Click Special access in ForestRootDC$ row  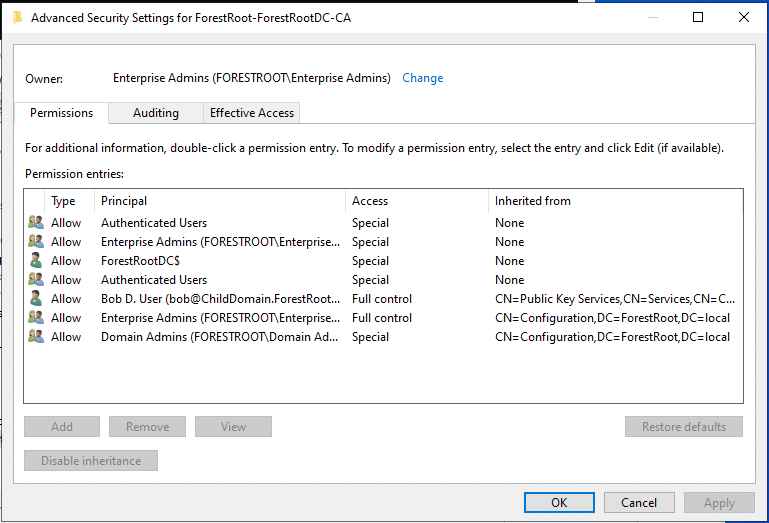(x=370, y=261)
